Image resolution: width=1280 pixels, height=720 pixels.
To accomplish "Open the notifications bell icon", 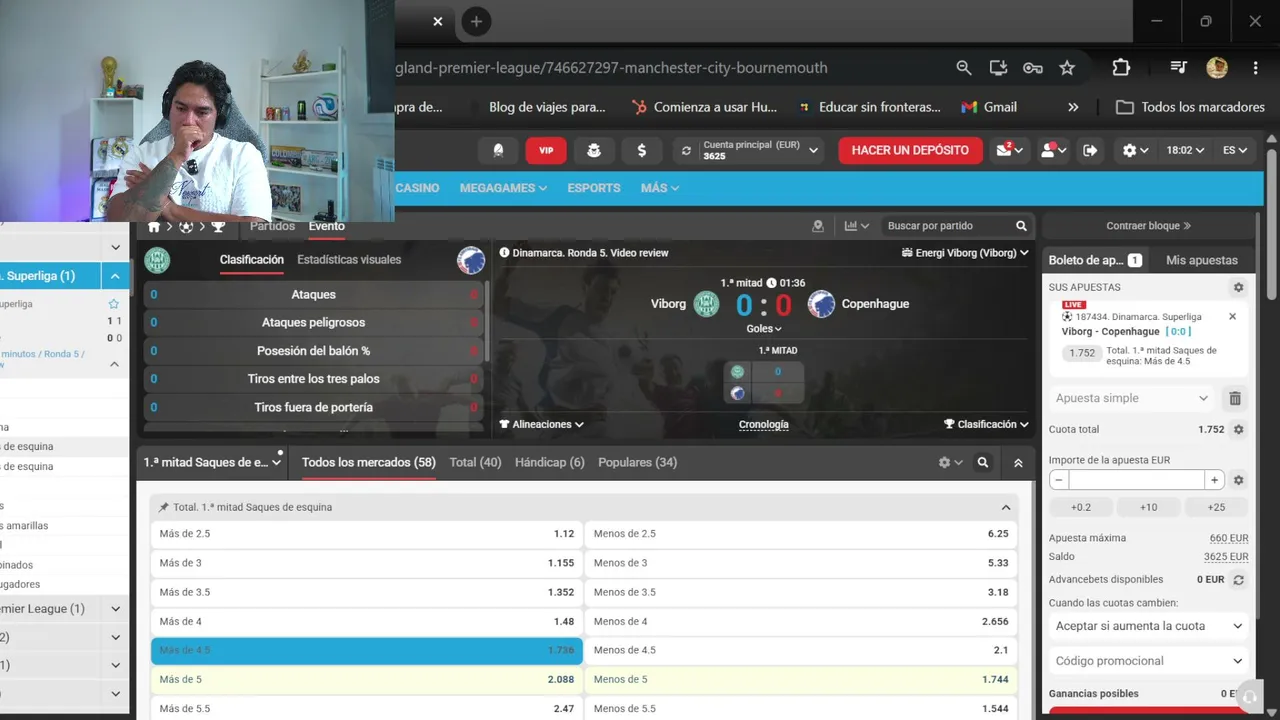I will tap(498, 150).
